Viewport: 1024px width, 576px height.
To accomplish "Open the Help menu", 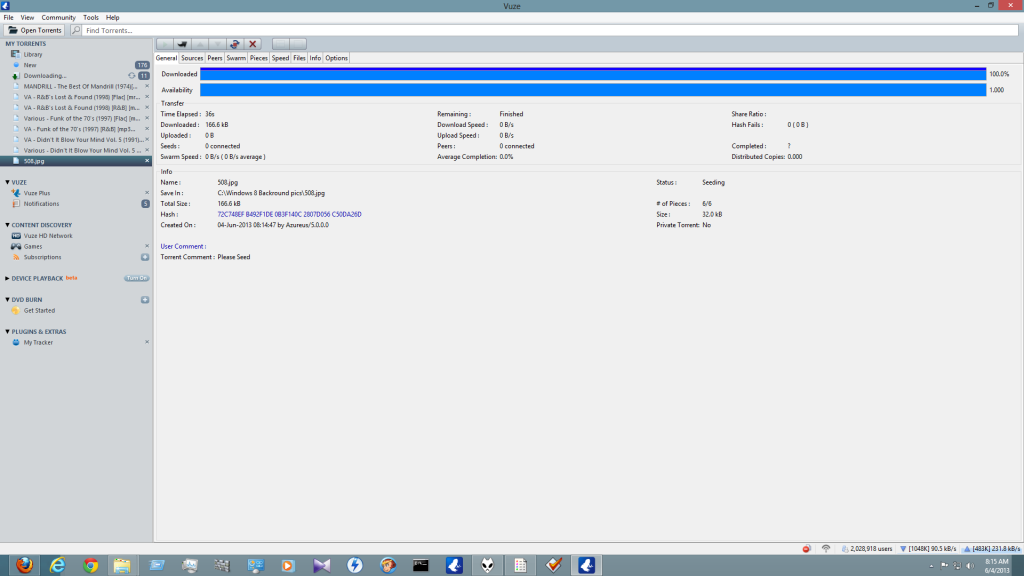I will [112, 18].
